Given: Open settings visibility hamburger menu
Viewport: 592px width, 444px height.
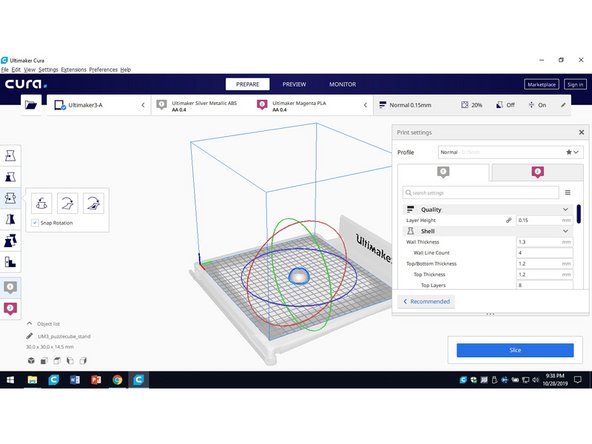Looking at the screenshot, I should (567, 193).
